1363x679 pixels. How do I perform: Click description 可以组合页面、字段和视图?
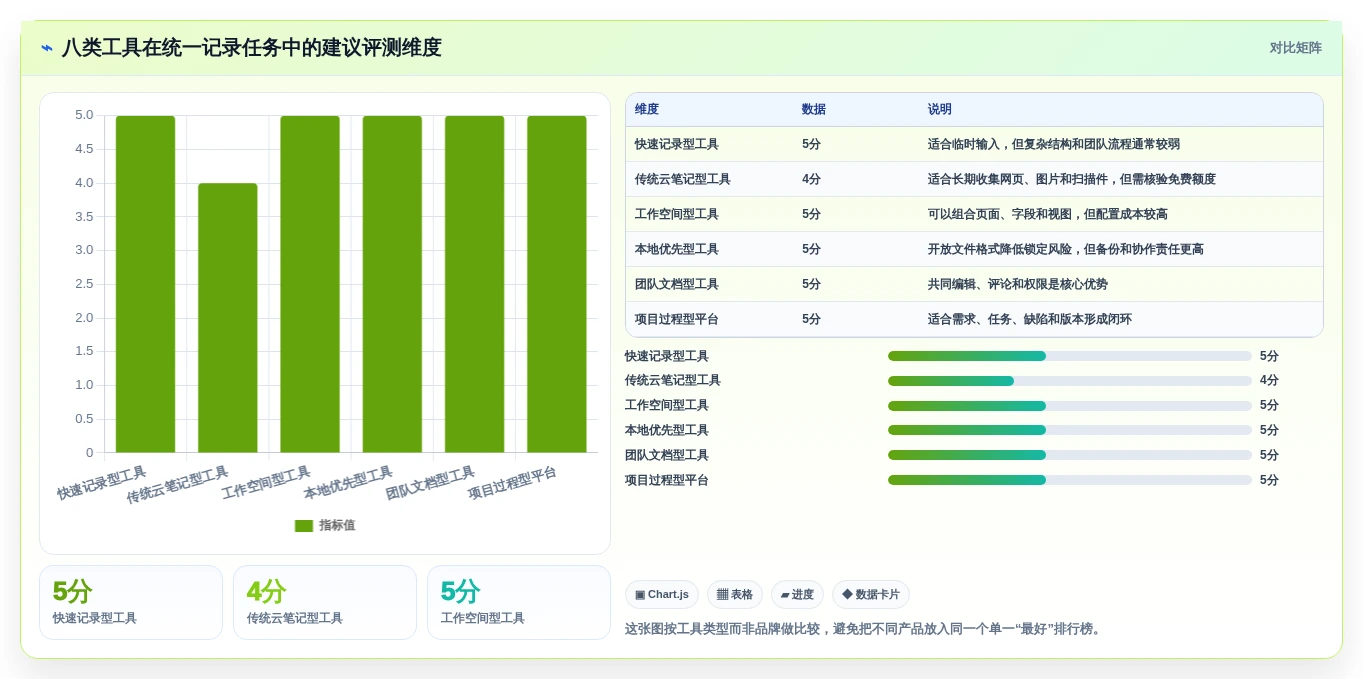coord(1047,214)
